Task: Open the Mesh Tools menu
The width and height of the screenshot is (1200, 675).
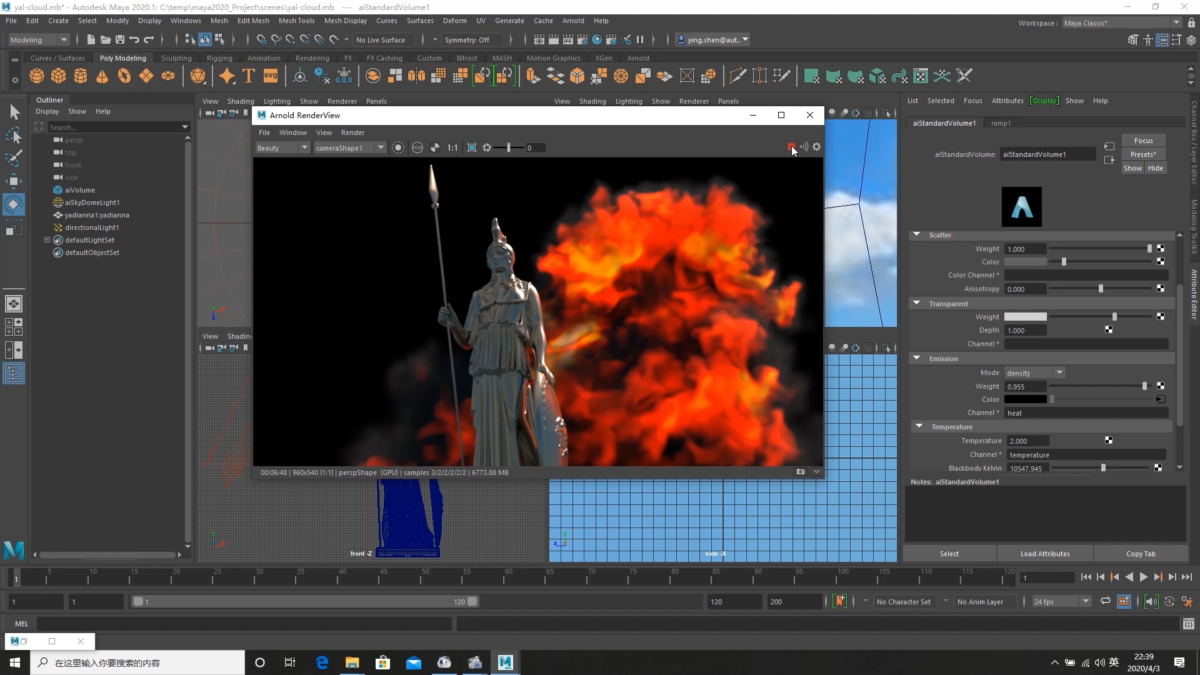Action: point(296,20)
